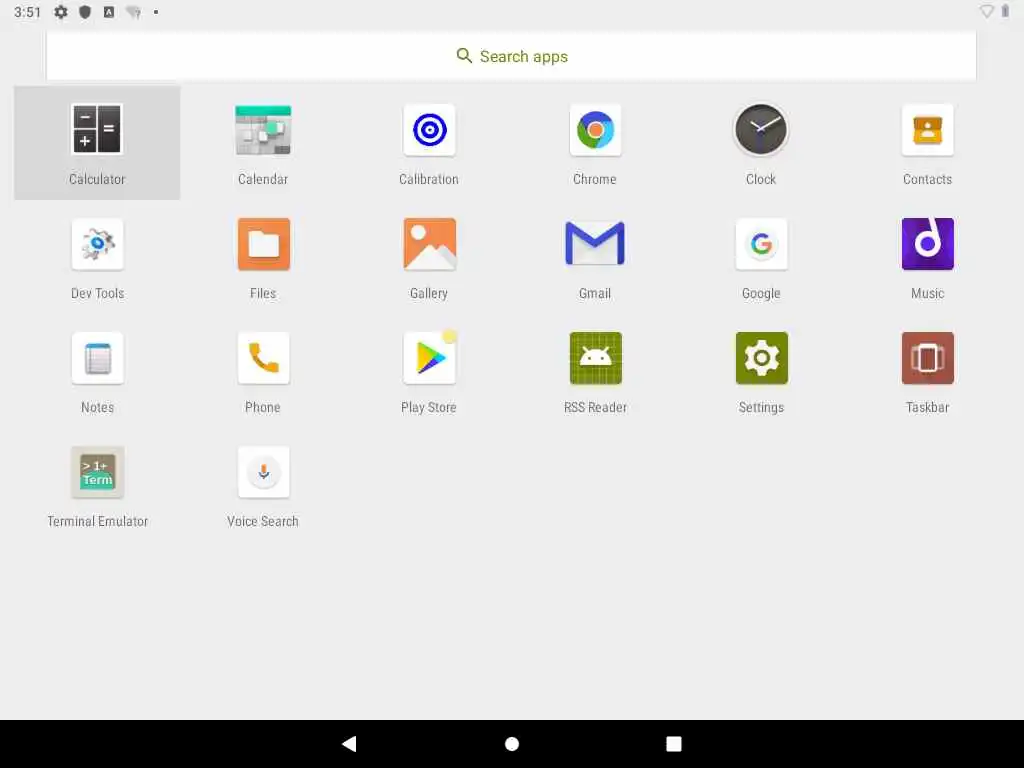Tap the 3:51 clock in status bar
The height and width of the screenshot is (768, 1024).
coord(27,12)
